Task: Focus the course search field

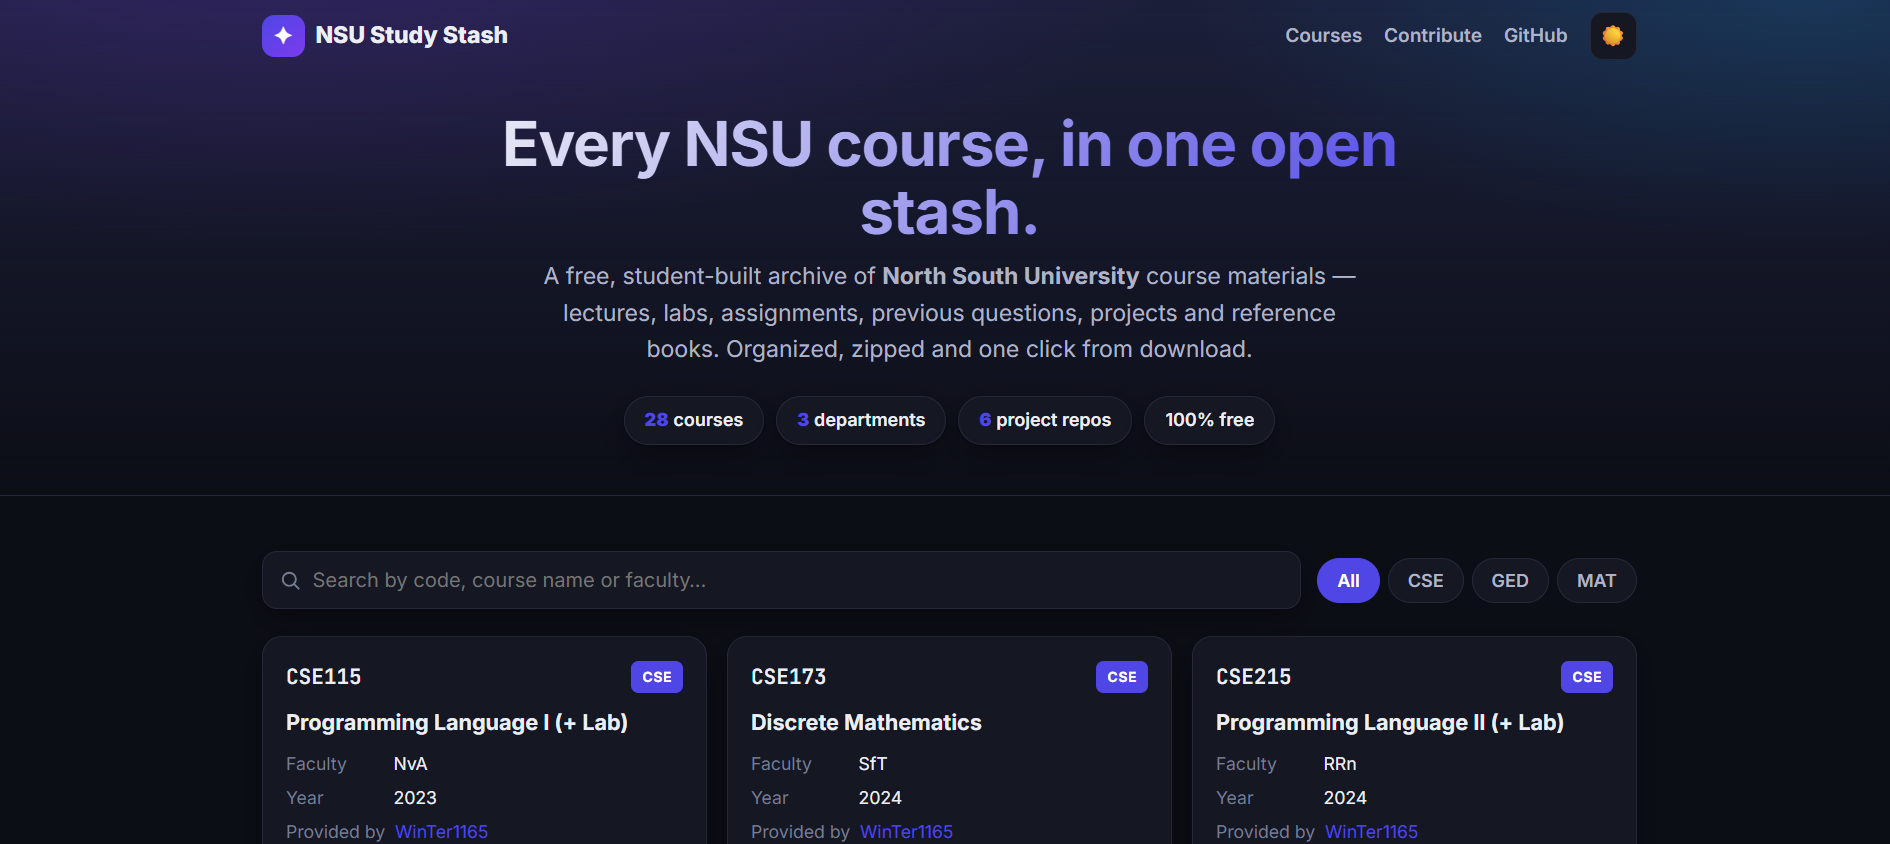Action: pyautogui.click(x=781, y=580)
